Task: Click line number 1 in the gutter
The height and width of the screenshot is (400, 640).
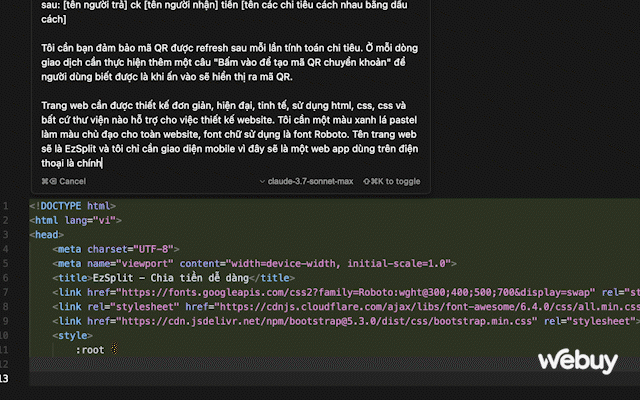Action: click(7, 206)
